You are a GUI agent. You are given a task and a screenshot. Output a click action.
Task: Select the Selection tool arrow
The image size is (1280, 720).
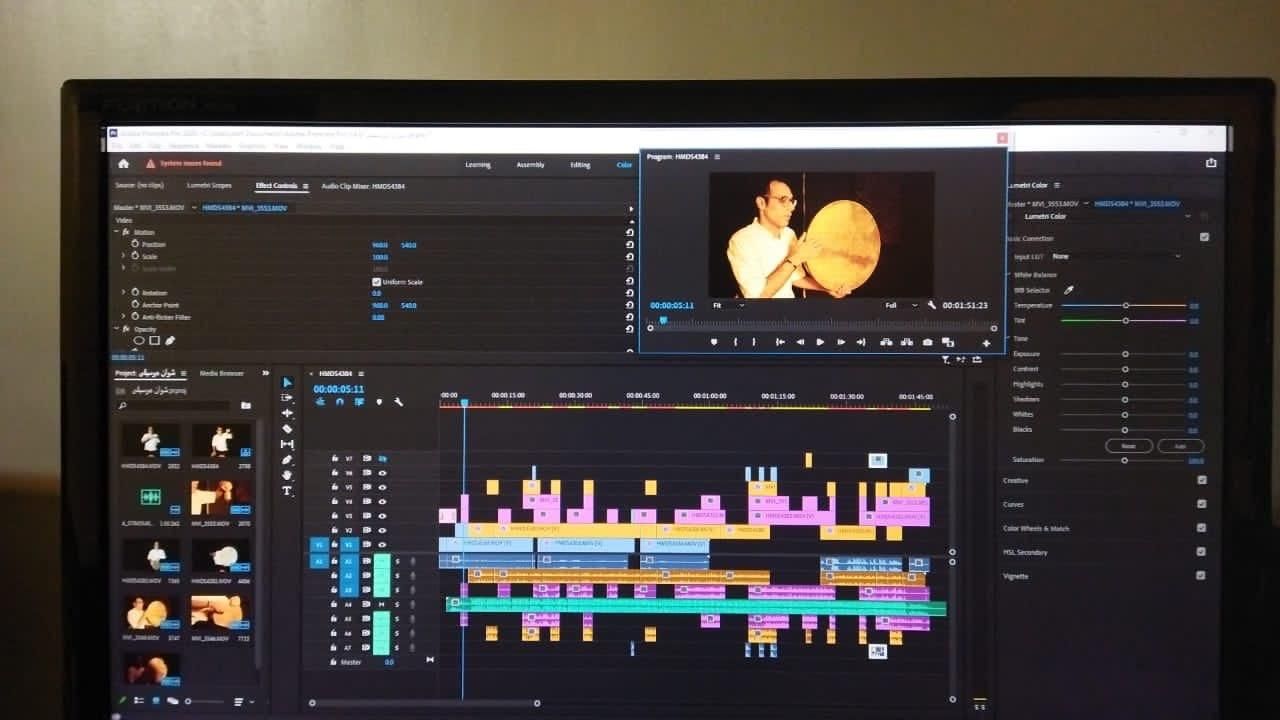(287, 382)
